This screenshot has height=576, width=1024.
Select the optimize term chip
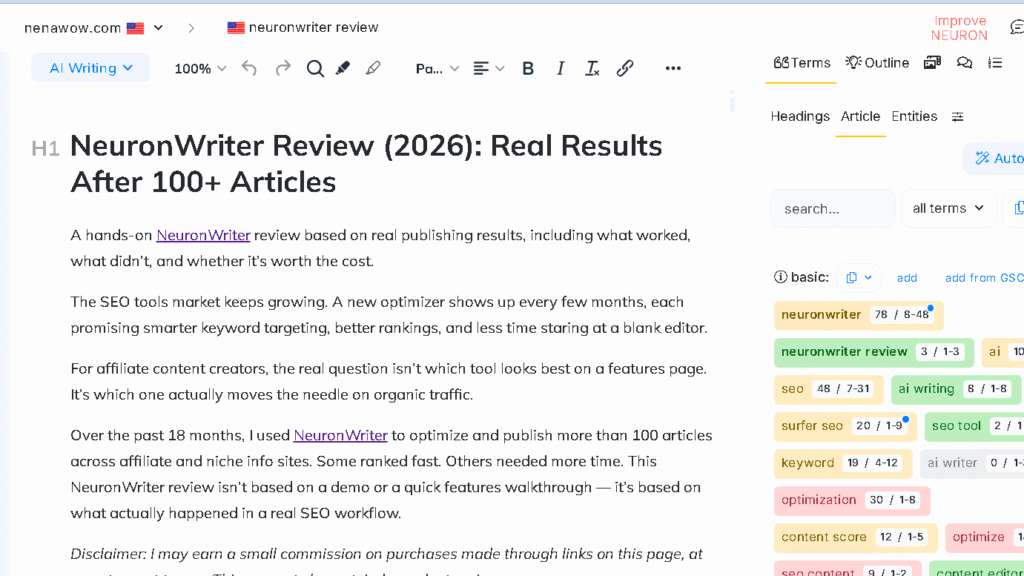tap(985, 538)
